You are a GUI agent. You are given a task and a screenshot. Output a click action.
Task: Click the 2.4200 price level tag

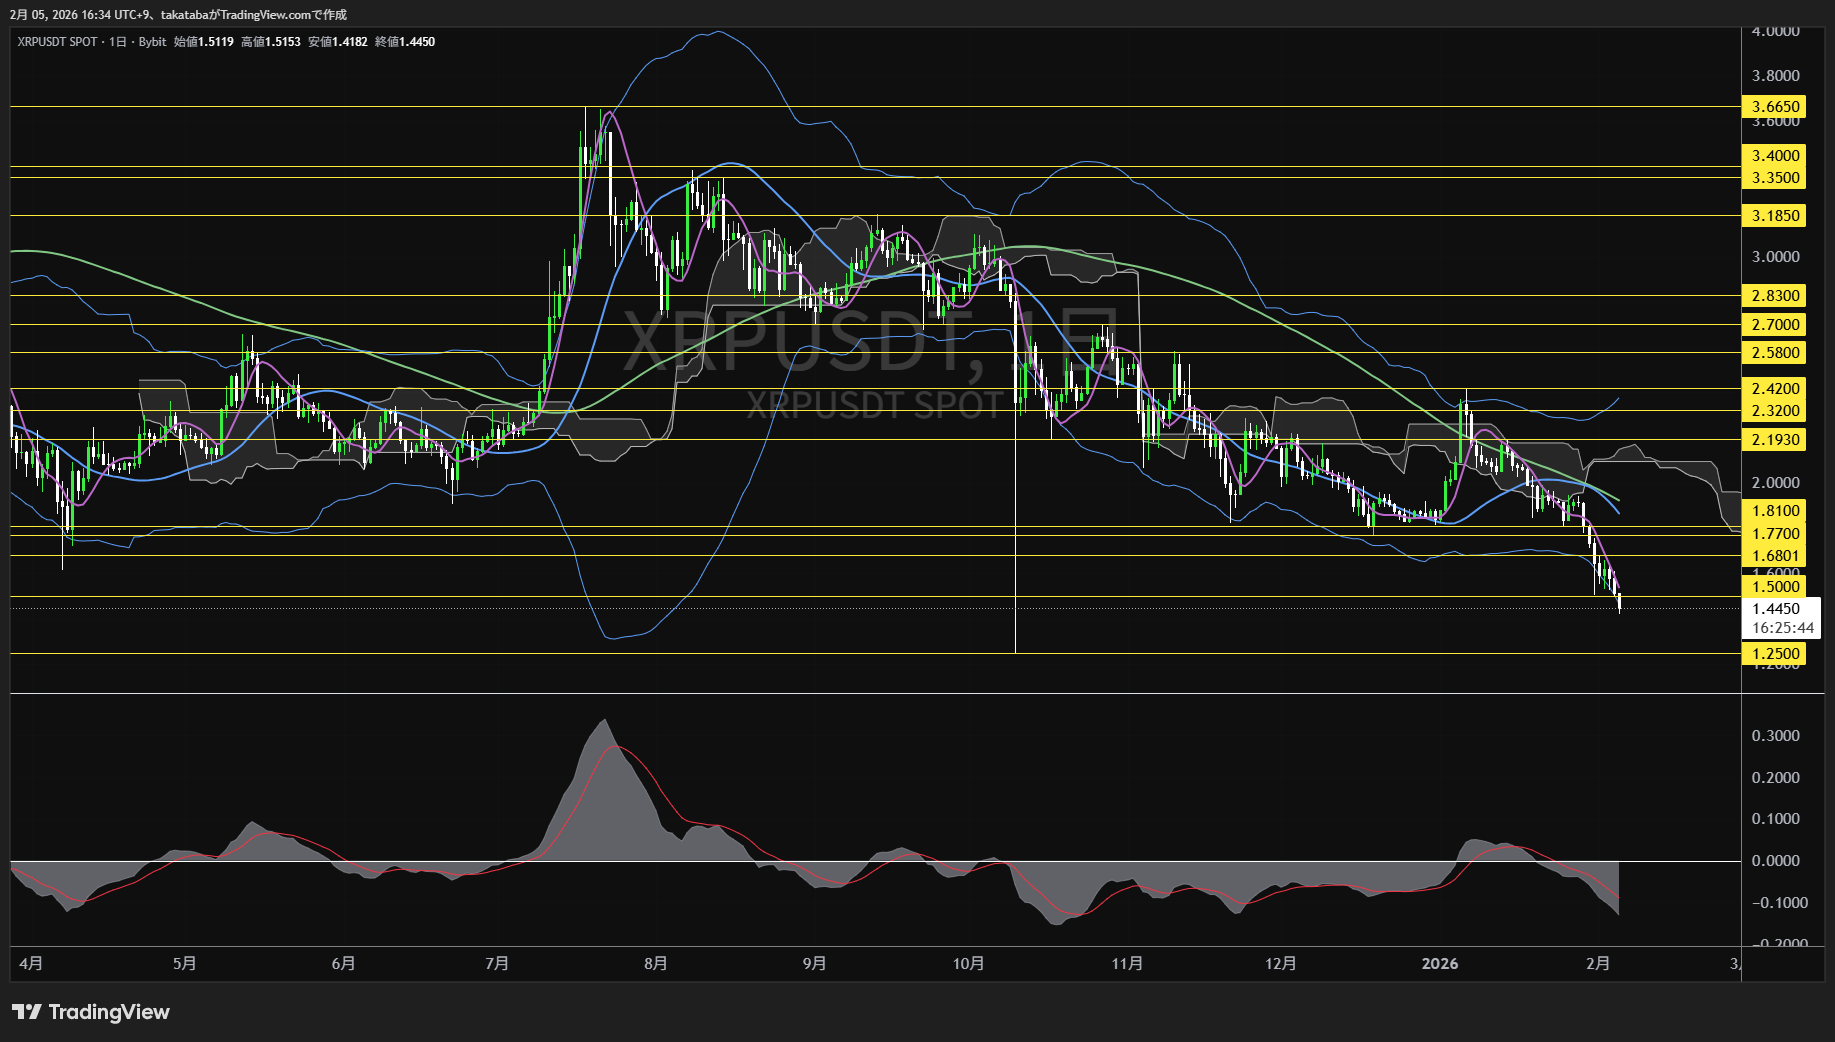(1775, 389)
